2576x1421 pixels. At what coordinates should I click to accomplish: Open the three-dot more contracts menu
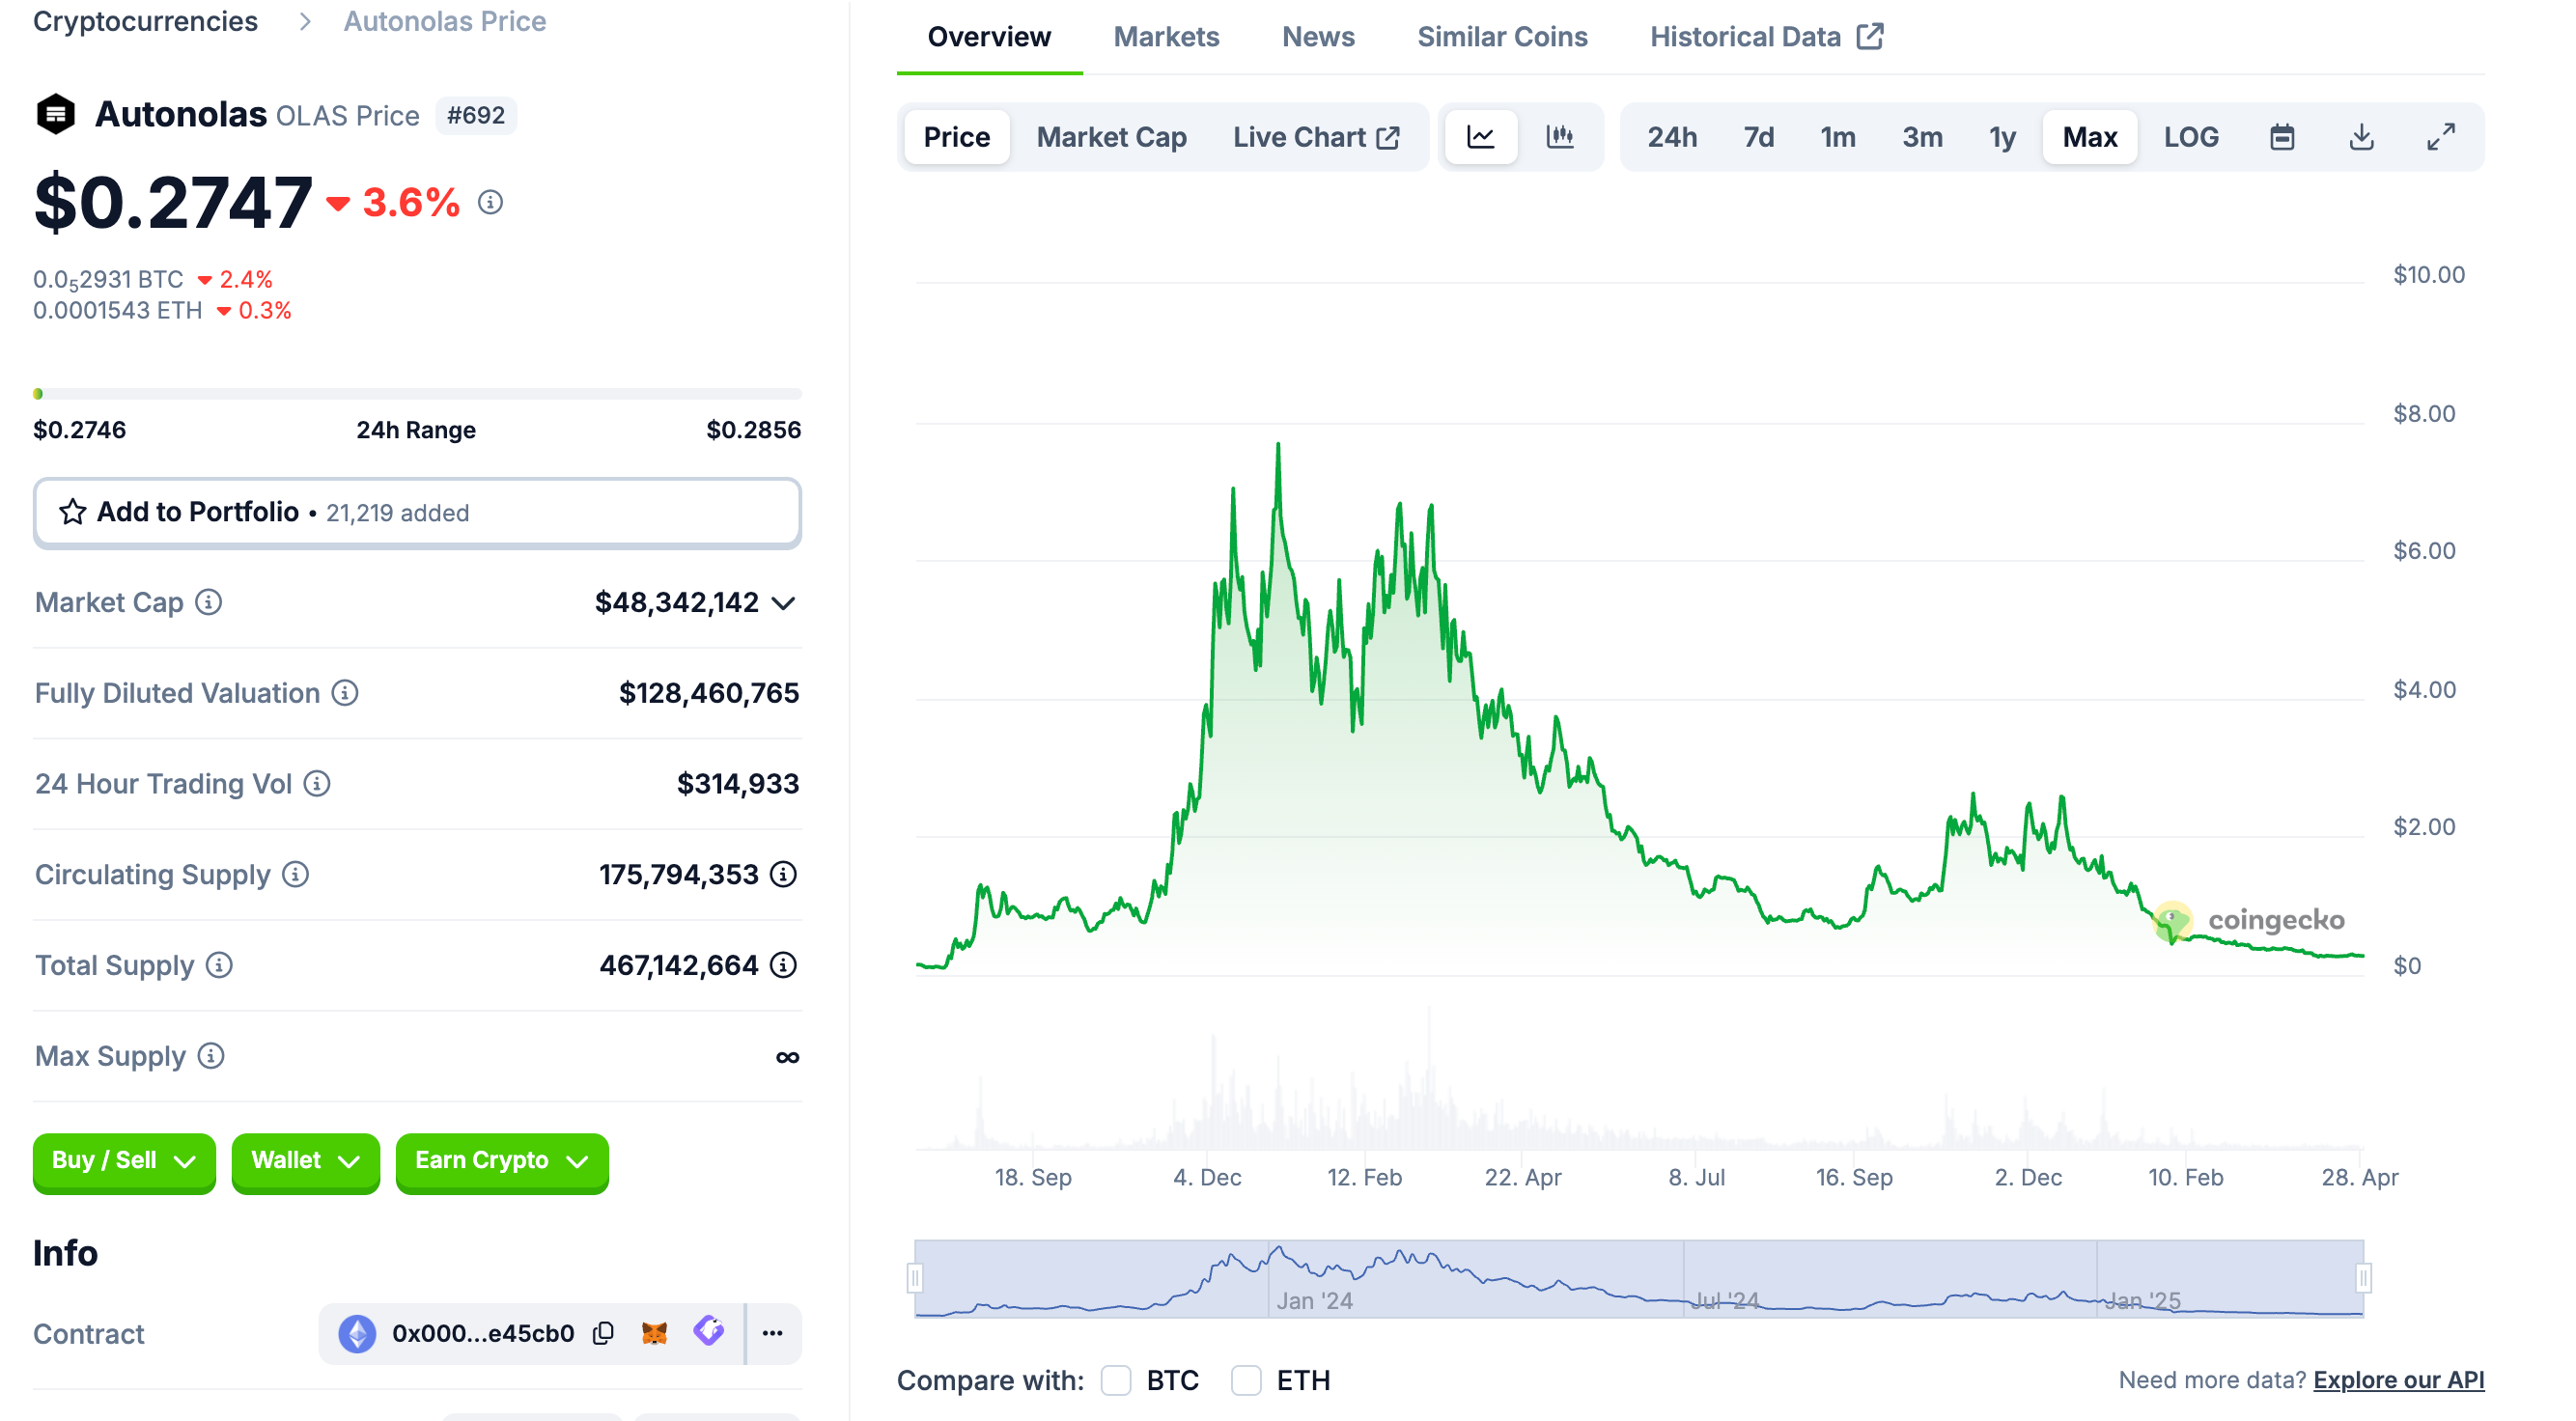773,1334
